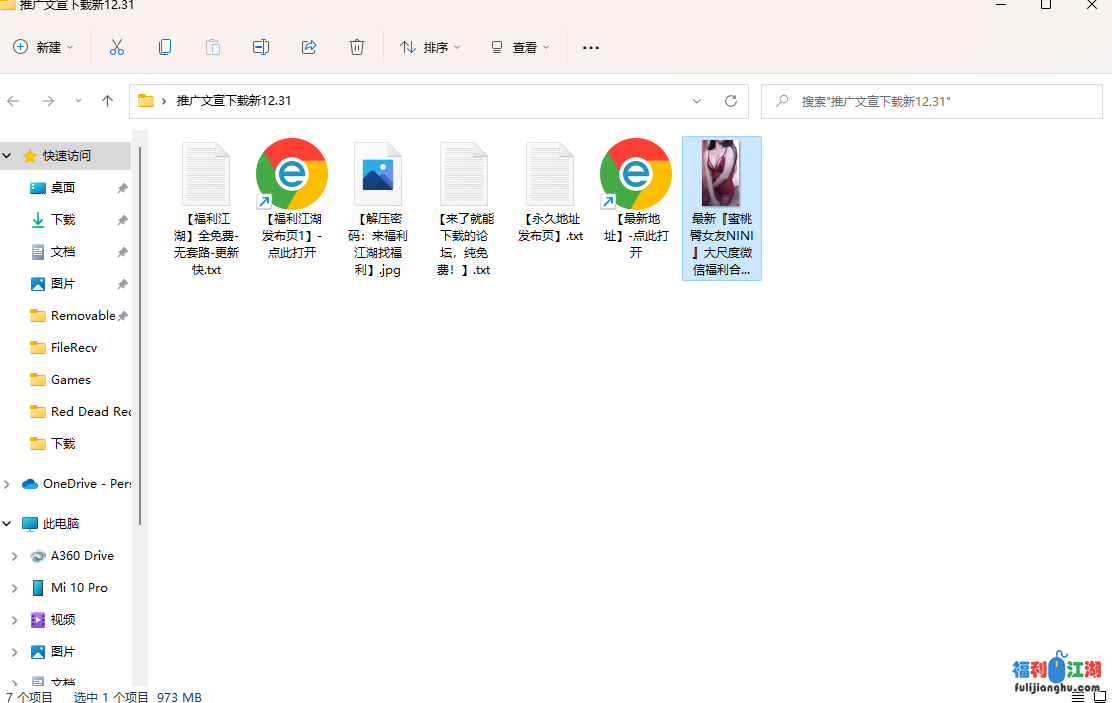Click the Copy icon in toolbar
Image resolution: width=1112 pixels, height=703 pixels.
click(x=165, y=47)
